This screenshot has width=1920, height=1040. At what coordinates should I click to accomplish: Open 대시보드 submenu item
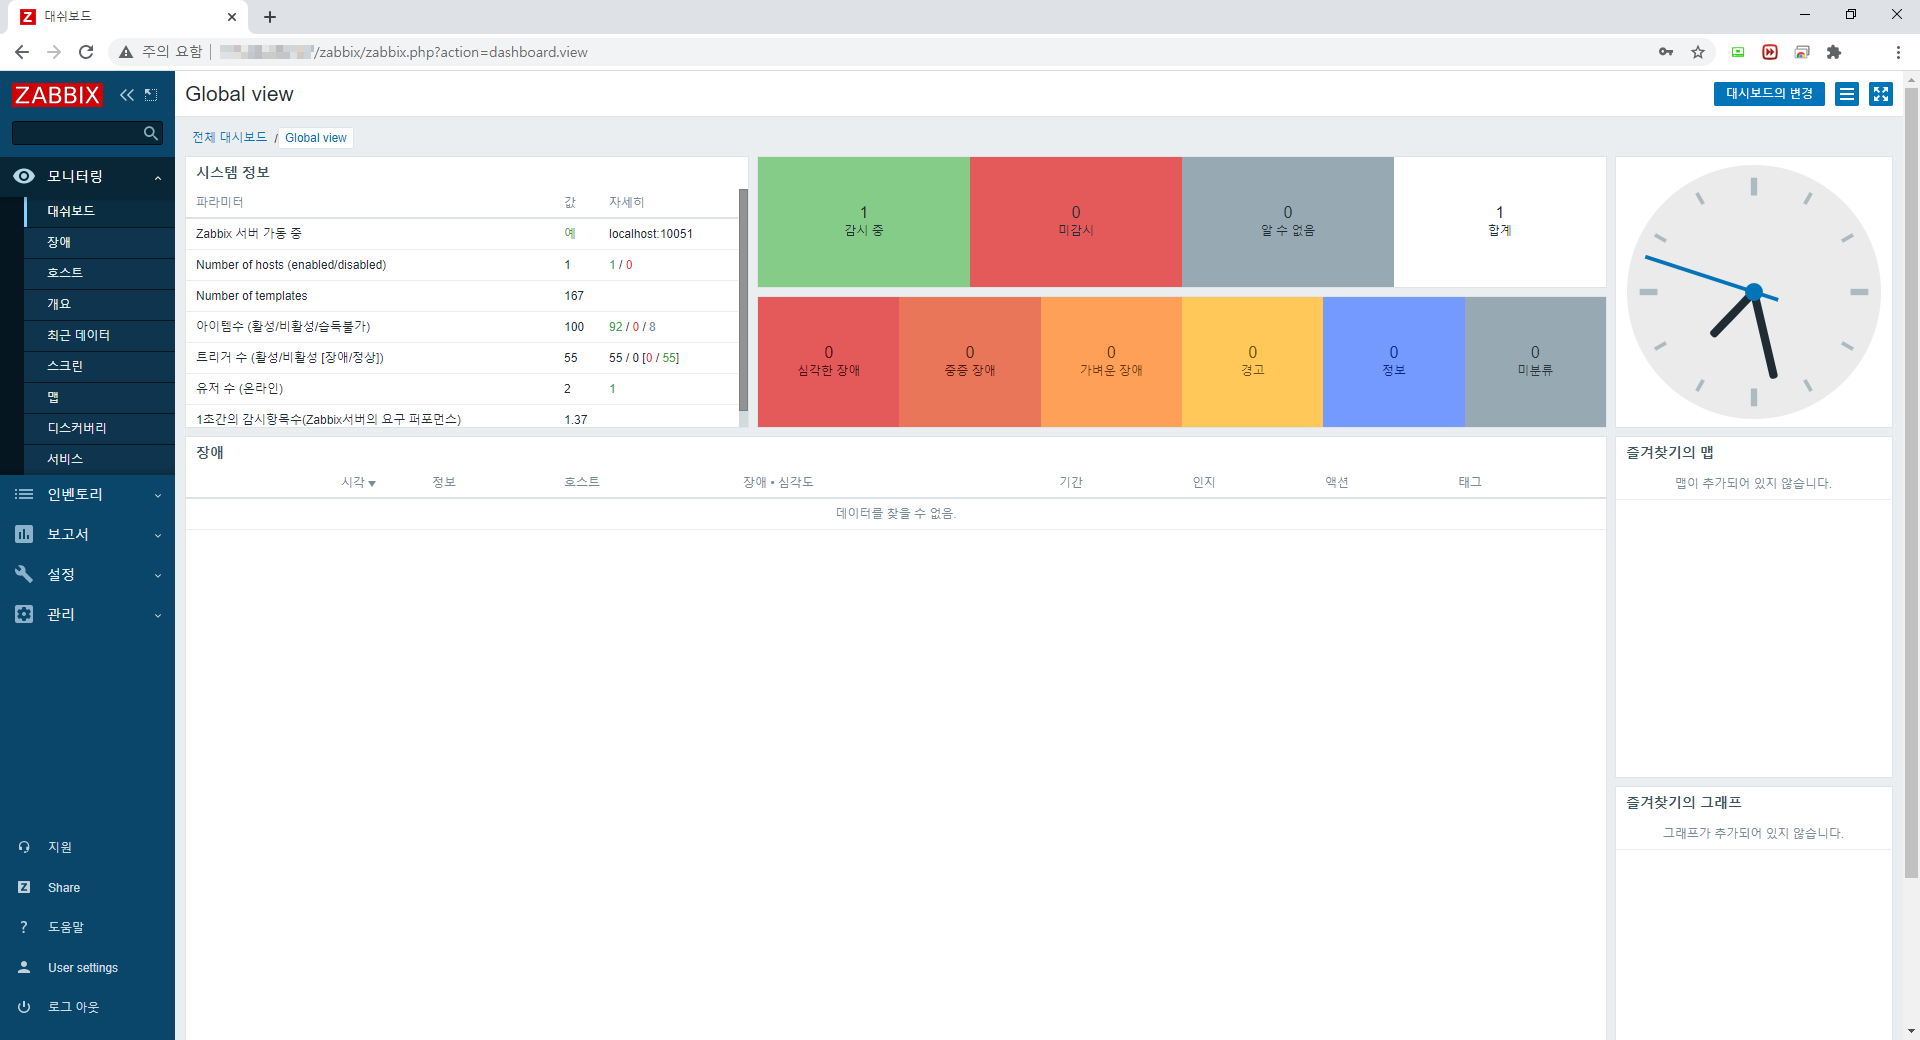[x=99, y=211]
